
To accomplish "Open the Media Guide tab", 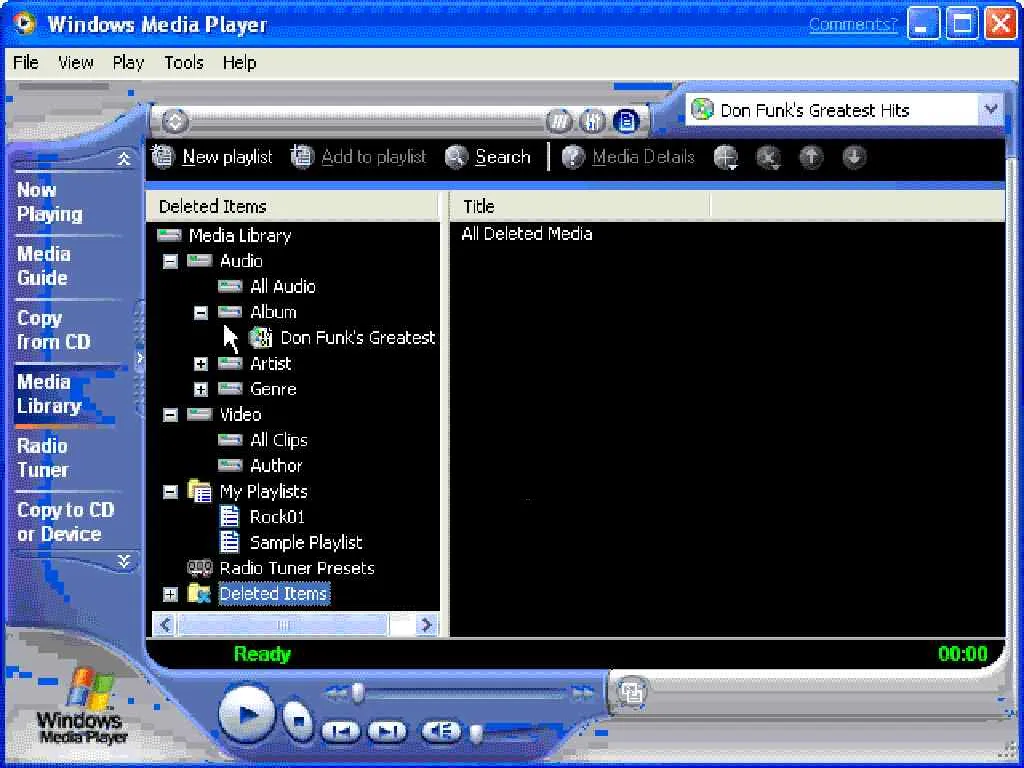I will (43, 266).
